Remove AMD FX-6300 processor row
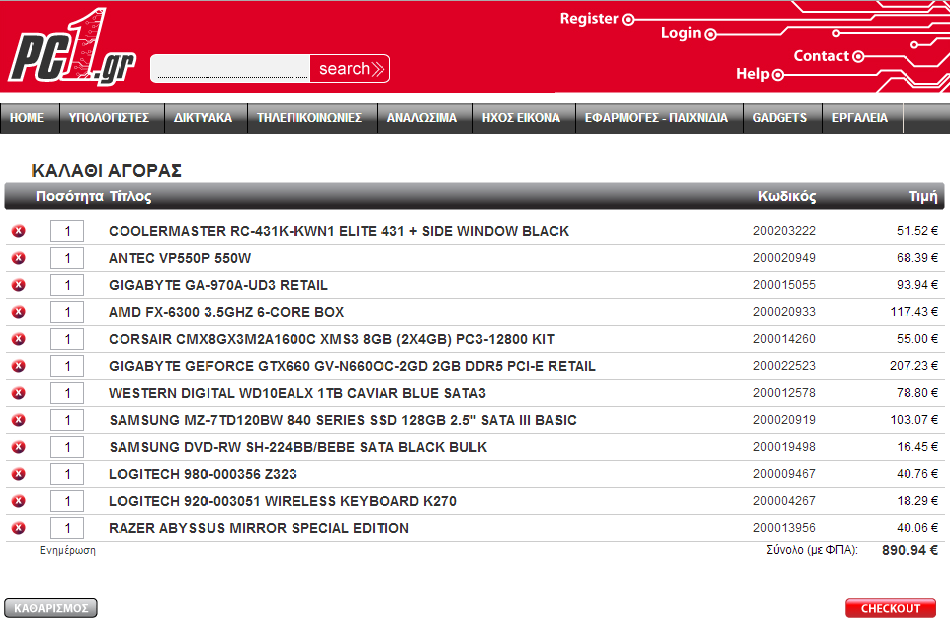950x628 pixels. (19, 312)
